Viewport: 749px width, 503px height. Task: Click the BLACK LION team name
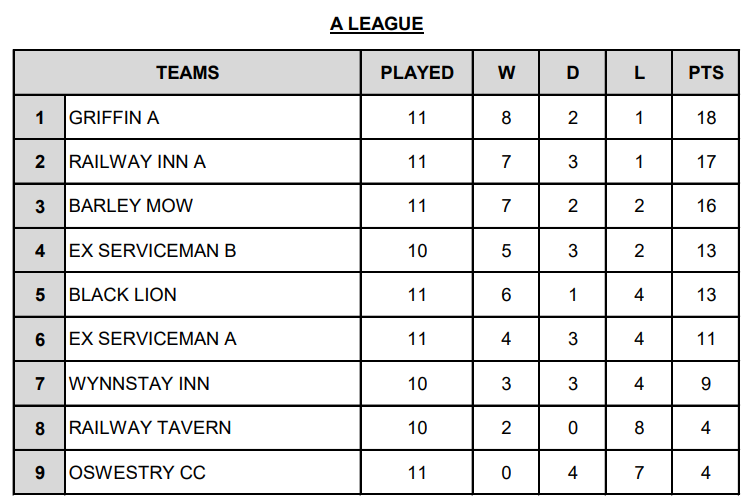click(x=122, y=295)
